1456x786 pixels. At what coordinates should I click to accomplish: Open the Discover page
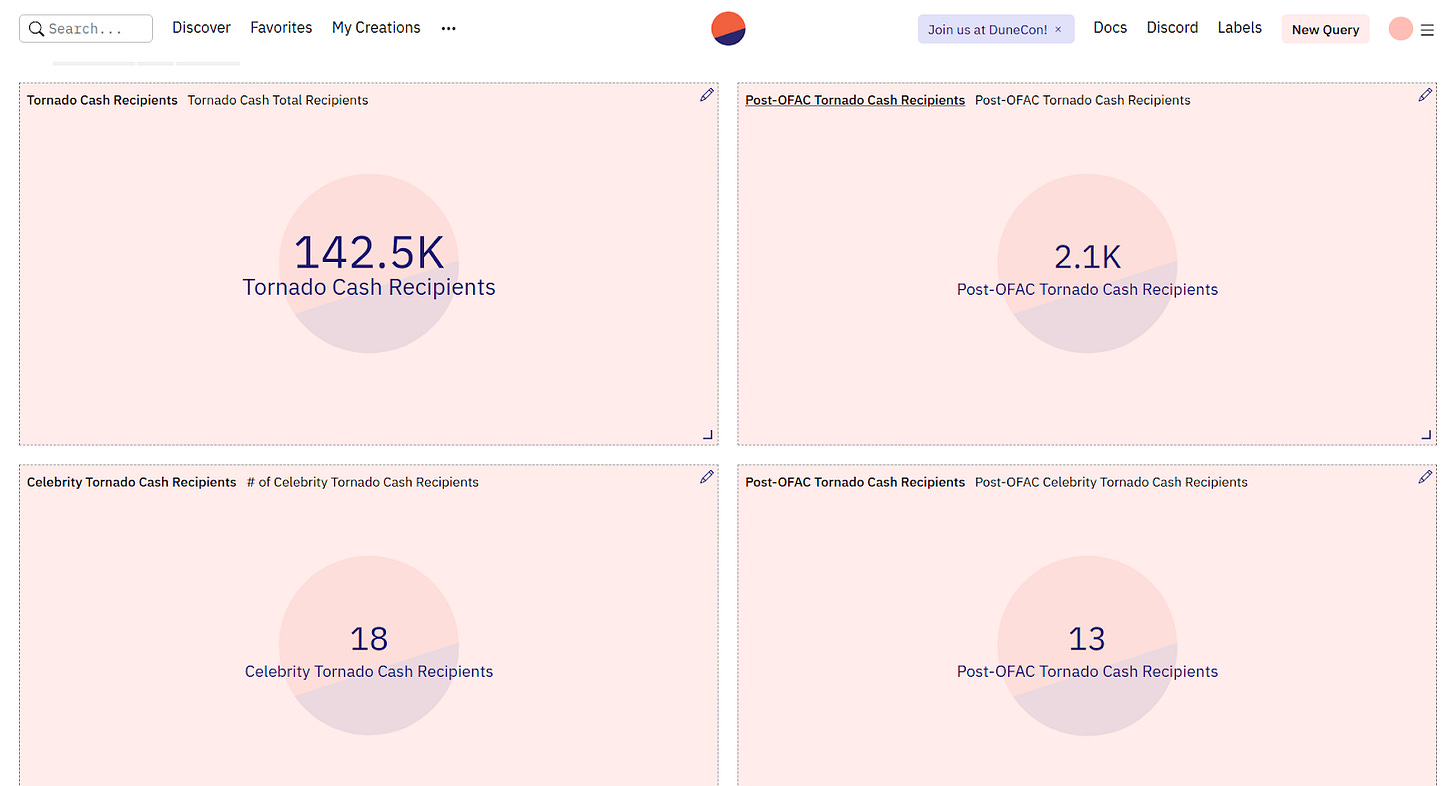pyautogui.click(x=201, y=28)
